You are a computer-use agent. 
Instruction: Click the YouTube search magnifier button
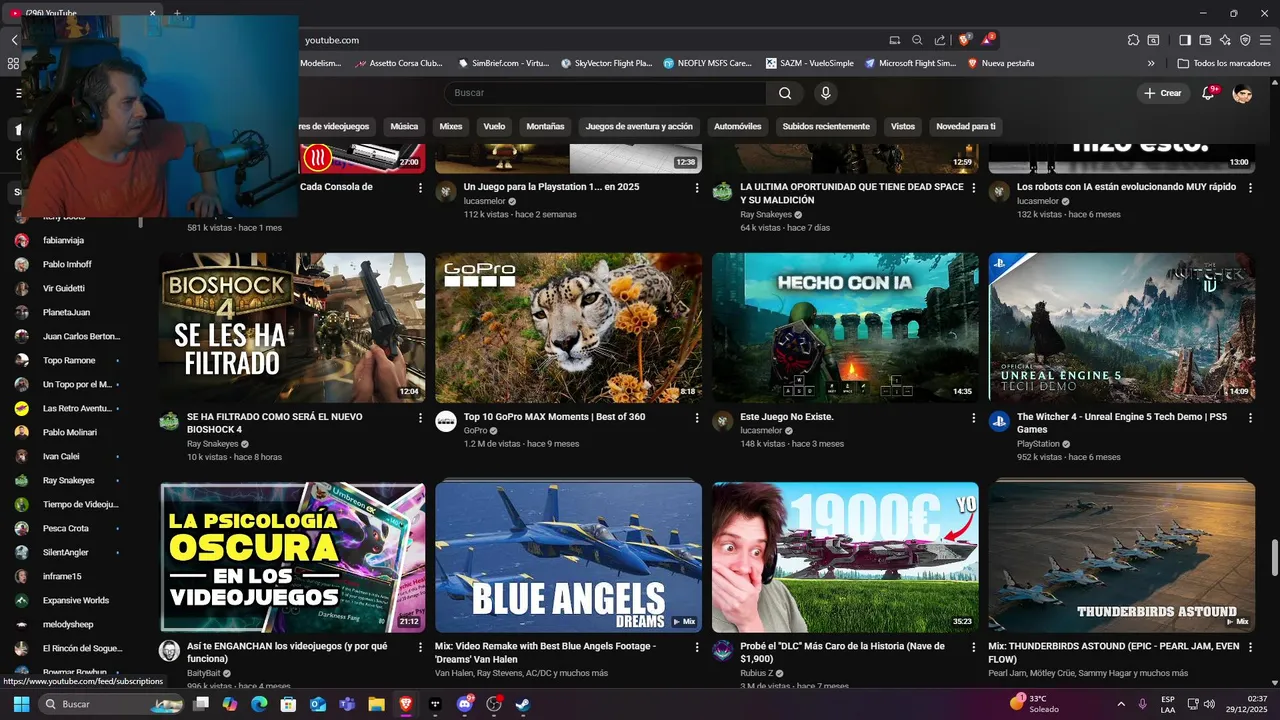[x=785, y=93]
